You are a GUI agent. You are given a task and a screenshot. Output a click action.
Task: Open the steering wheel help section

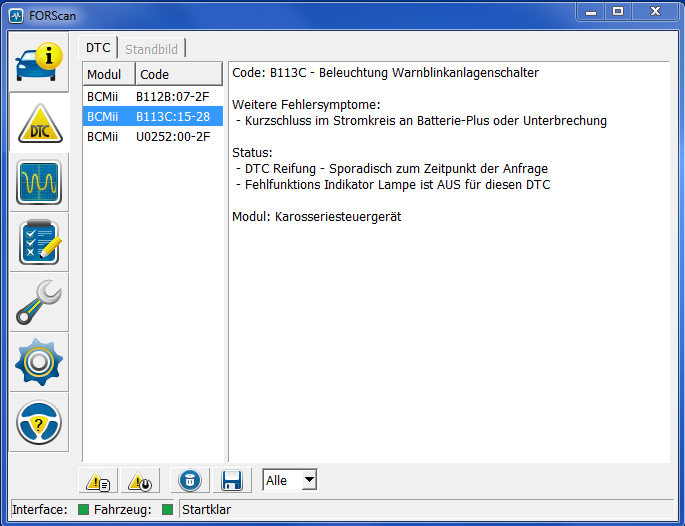pyautogui.click(x=39, y=423)
